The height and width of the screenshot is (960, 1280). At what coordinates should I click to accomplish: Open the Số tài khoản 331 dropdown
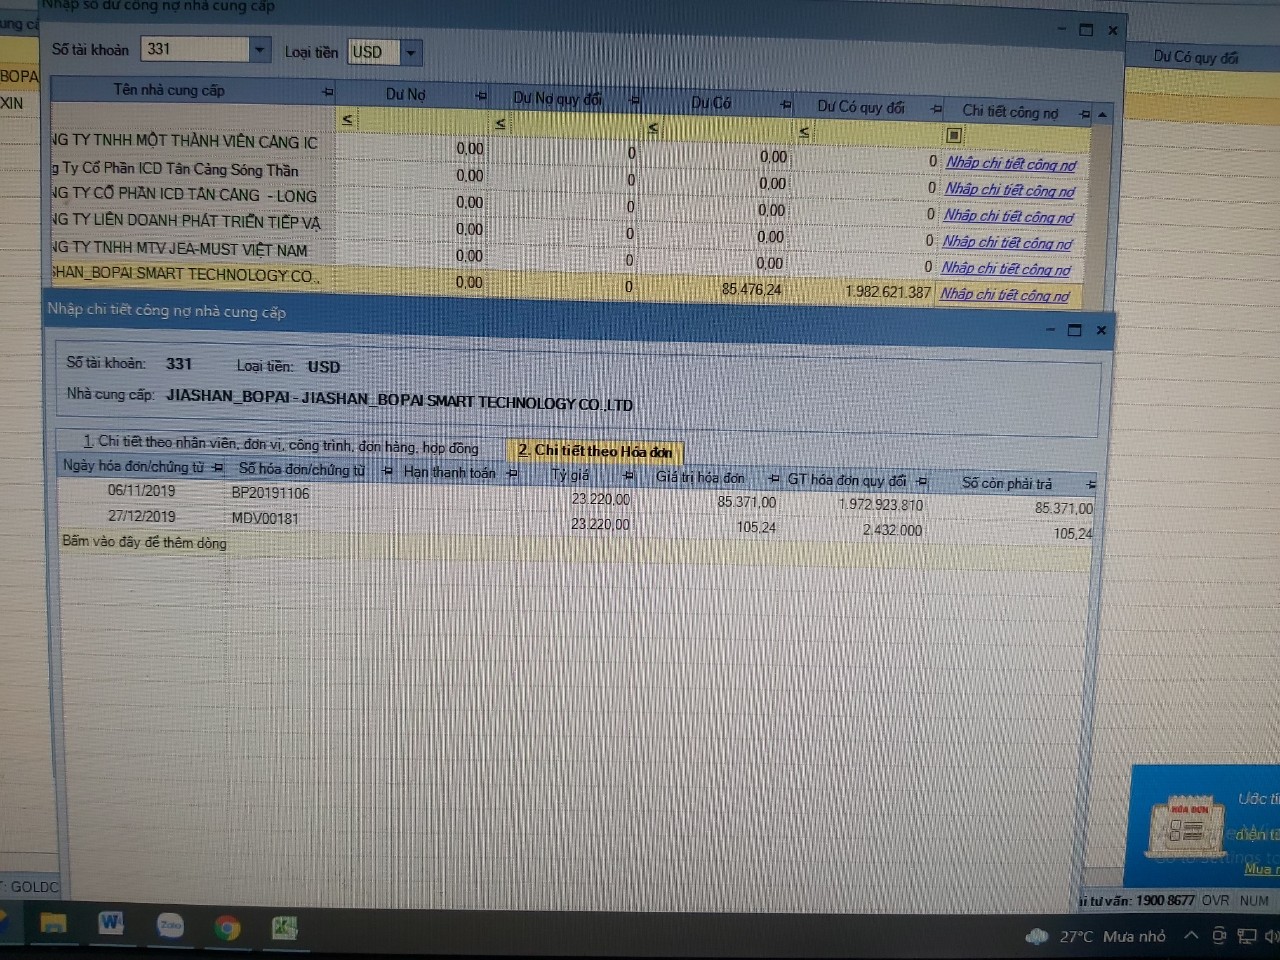click(x=259, y=49)
